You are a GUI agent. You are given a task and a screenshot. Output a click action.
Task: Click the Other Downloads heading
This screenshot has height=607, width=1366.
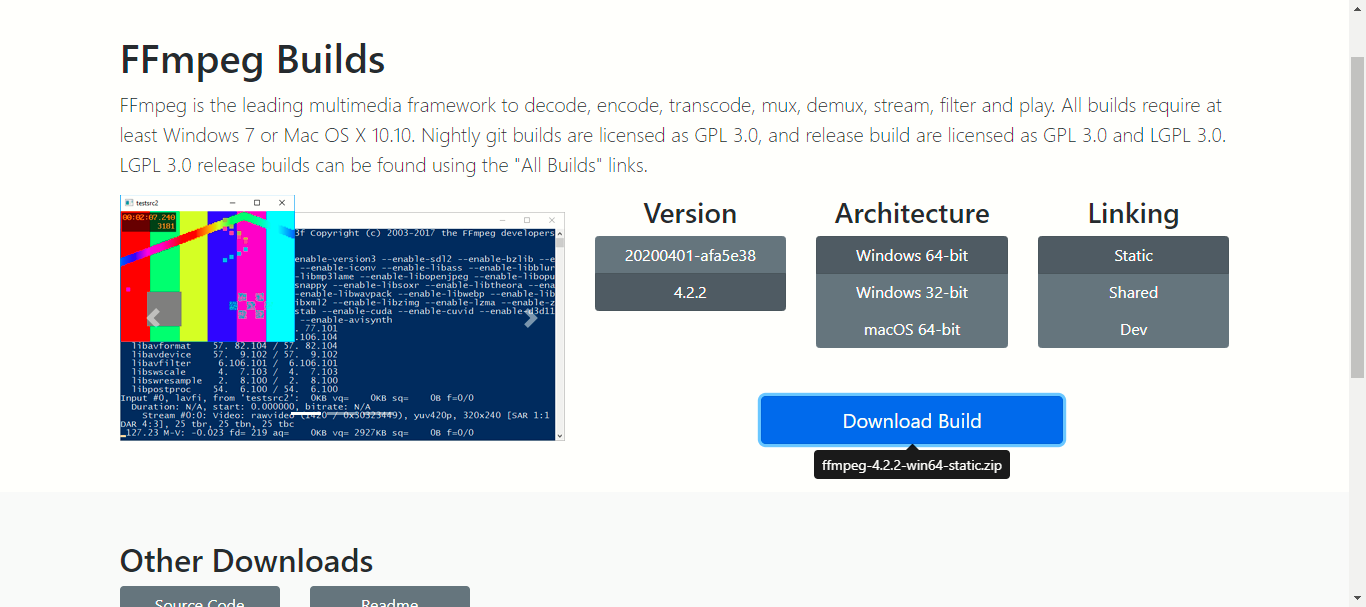[x=247, y=560]
